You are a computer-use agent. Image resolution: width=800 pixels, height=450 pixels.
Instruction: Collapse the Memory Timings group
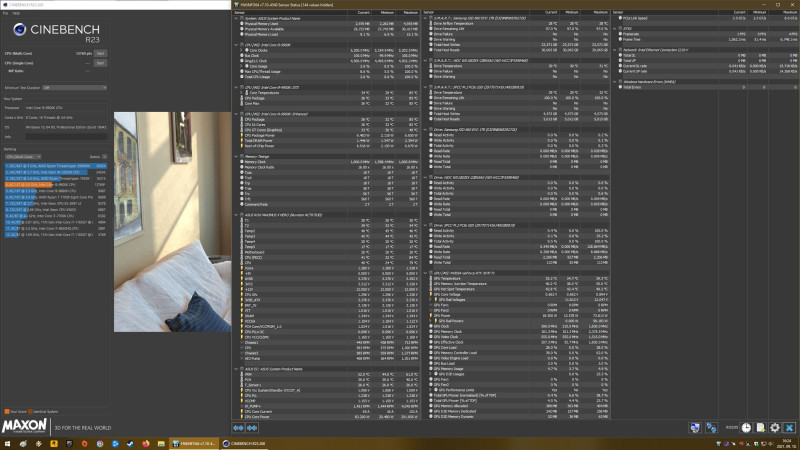point(236,157)
